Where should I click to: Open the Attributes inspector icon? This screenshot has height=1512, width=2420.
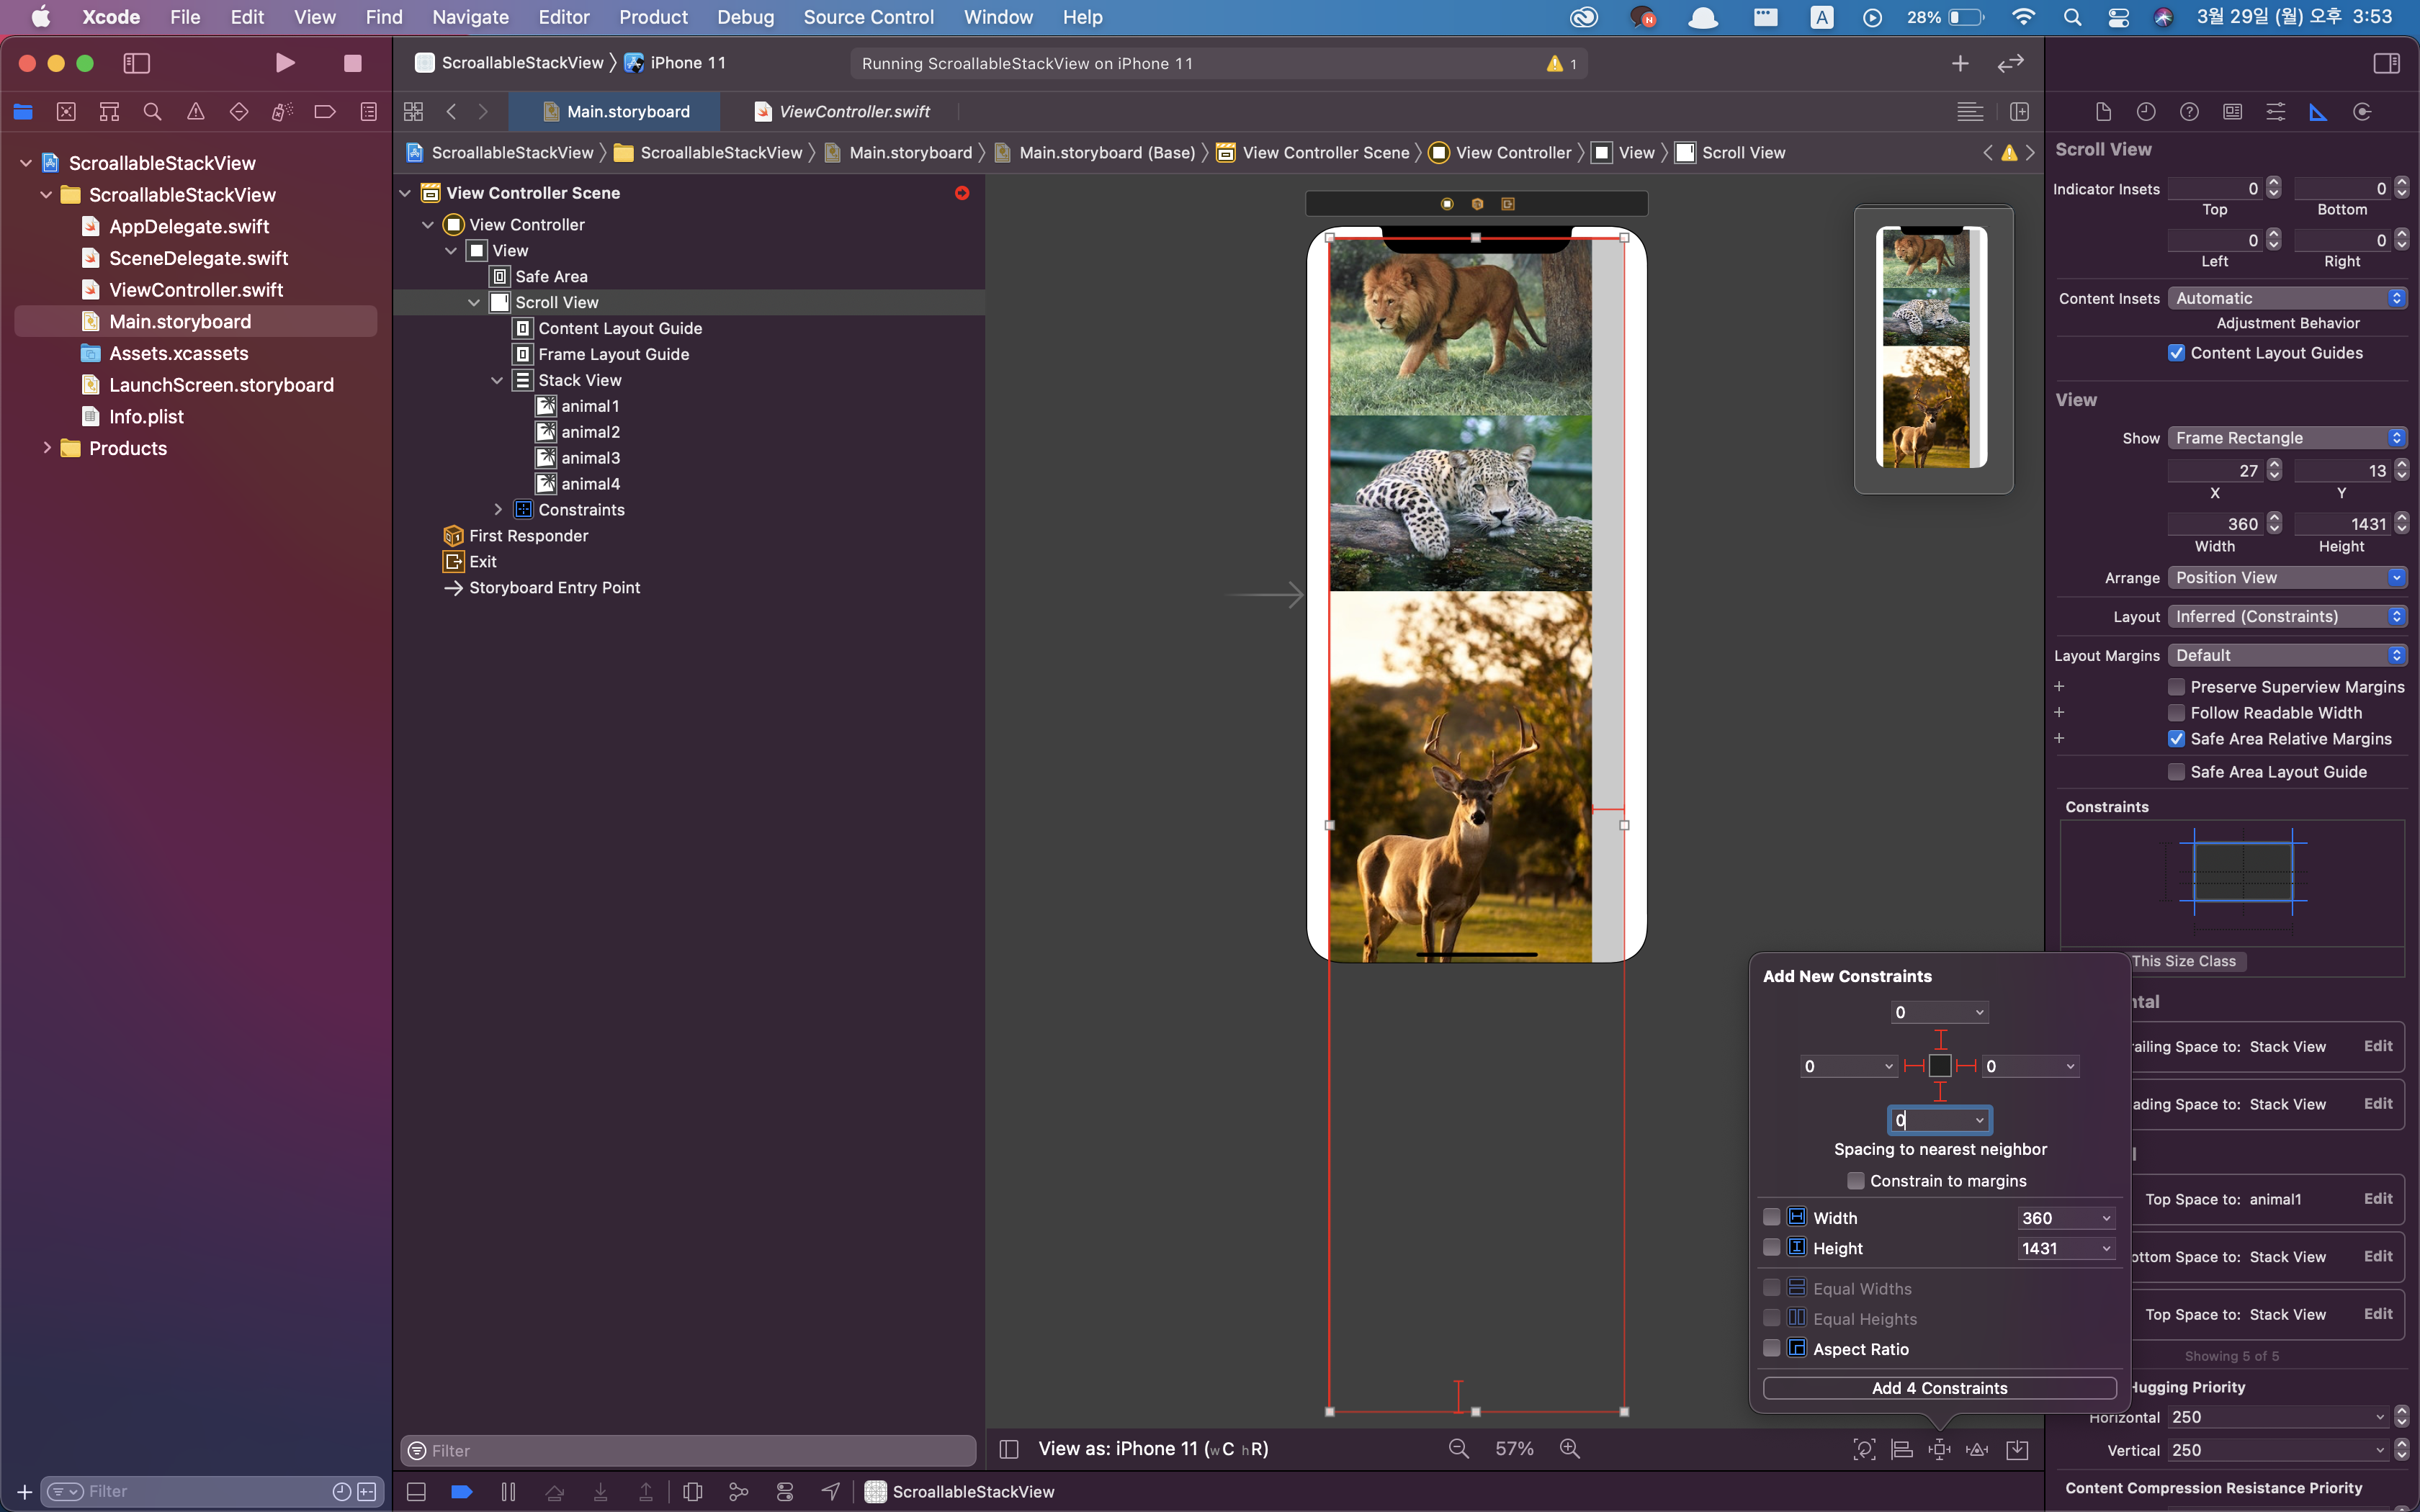click(2275, 112)
